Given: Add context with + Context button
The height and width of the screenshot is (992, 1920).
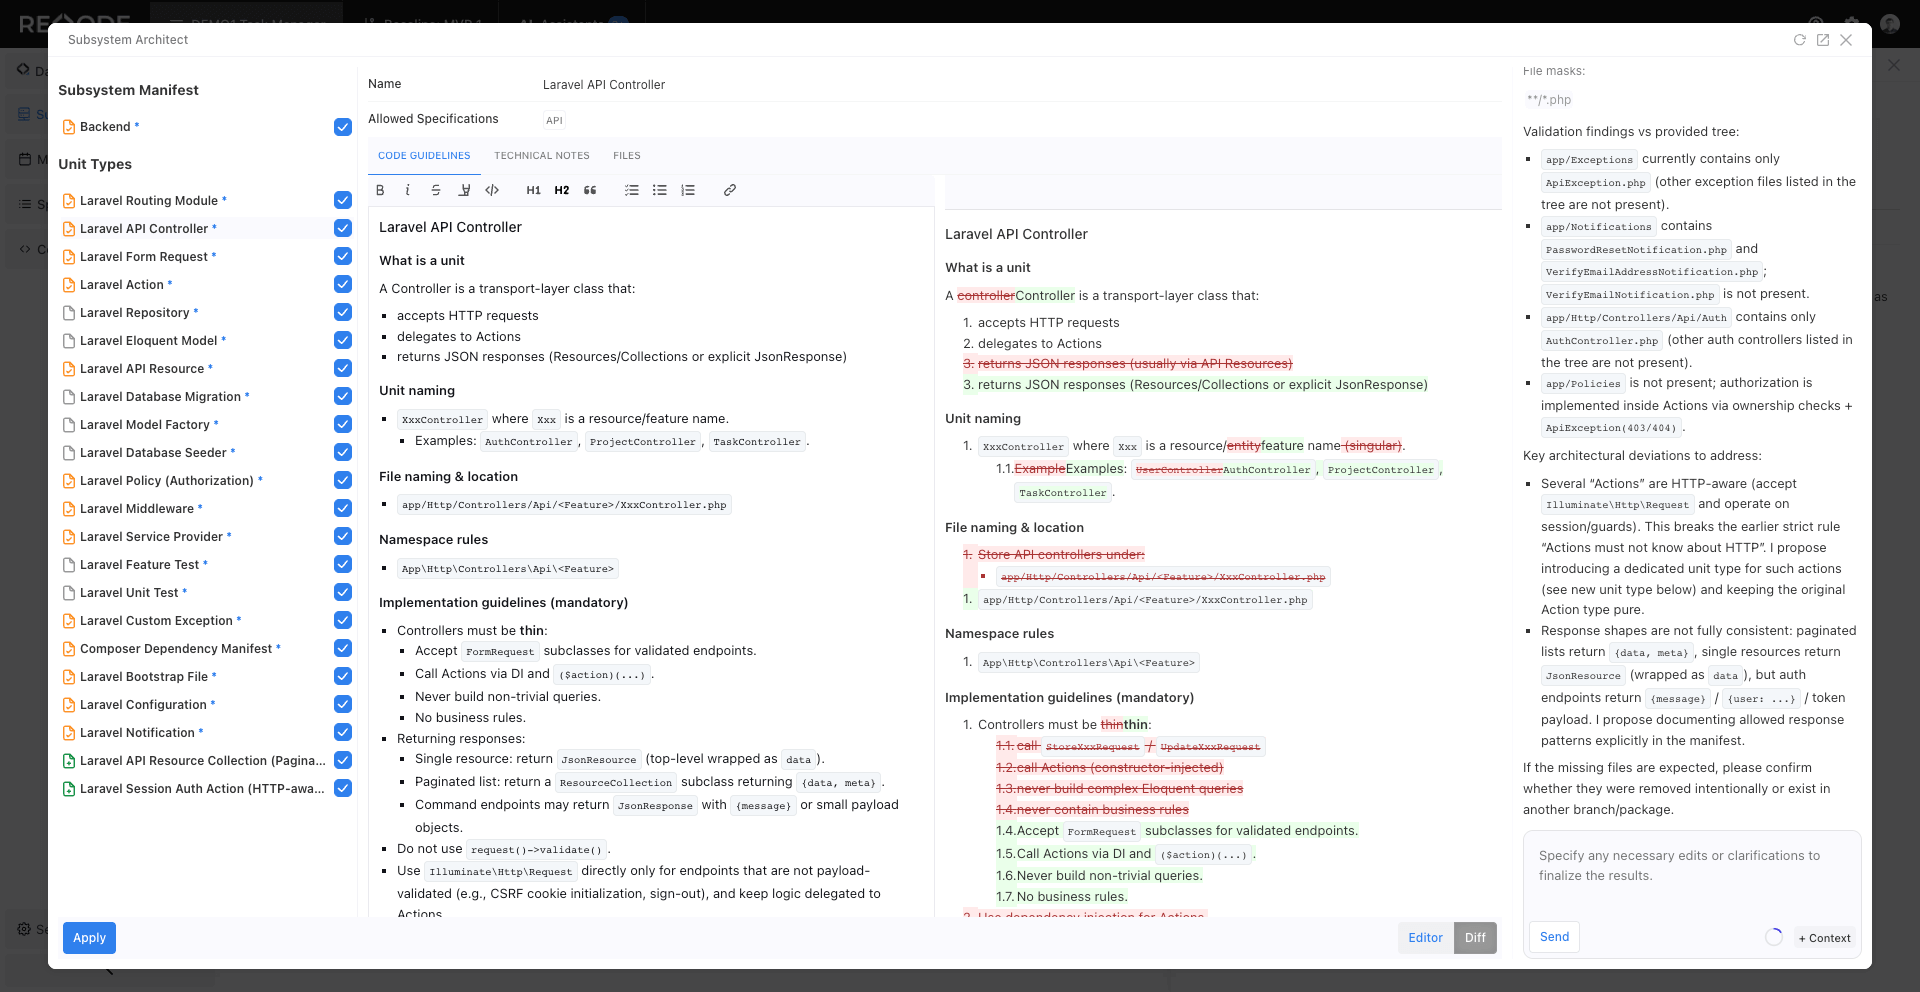Looking at the screenshot, I should (1824, 938).
